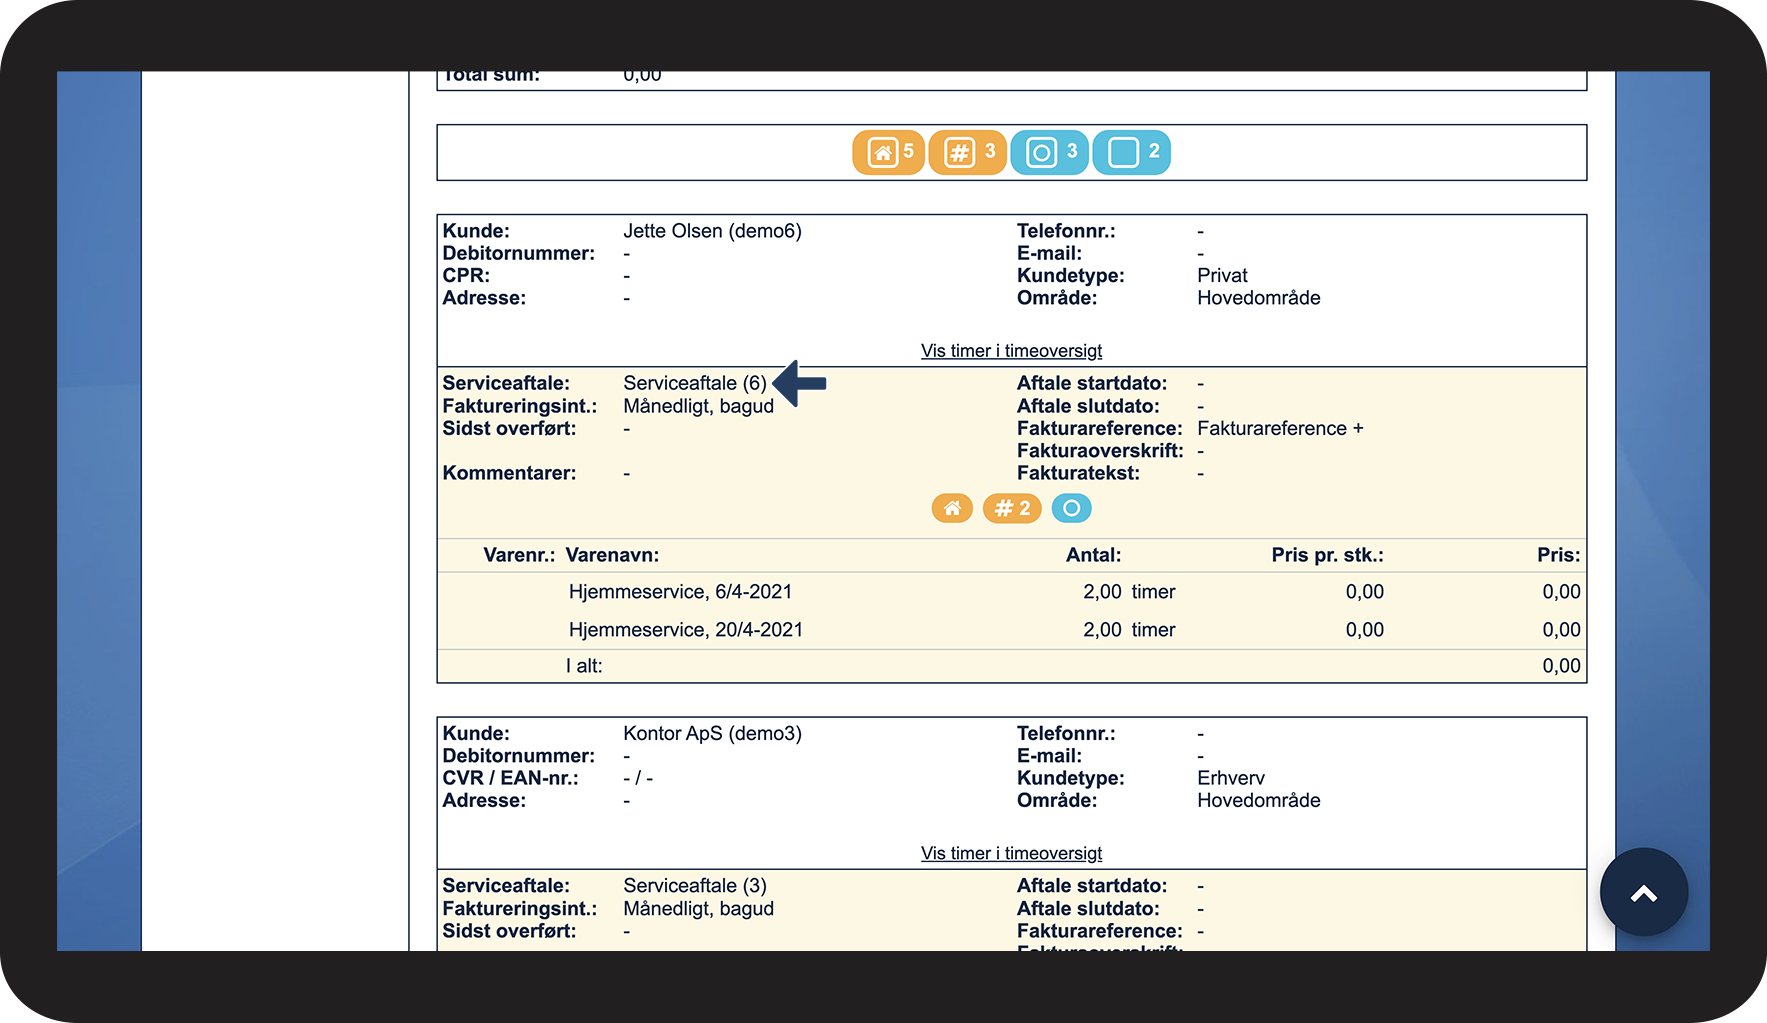Click the 'Fakturareference +' value
Viewport: 1767px width, 1023px height.
[x=1279, y=428]
